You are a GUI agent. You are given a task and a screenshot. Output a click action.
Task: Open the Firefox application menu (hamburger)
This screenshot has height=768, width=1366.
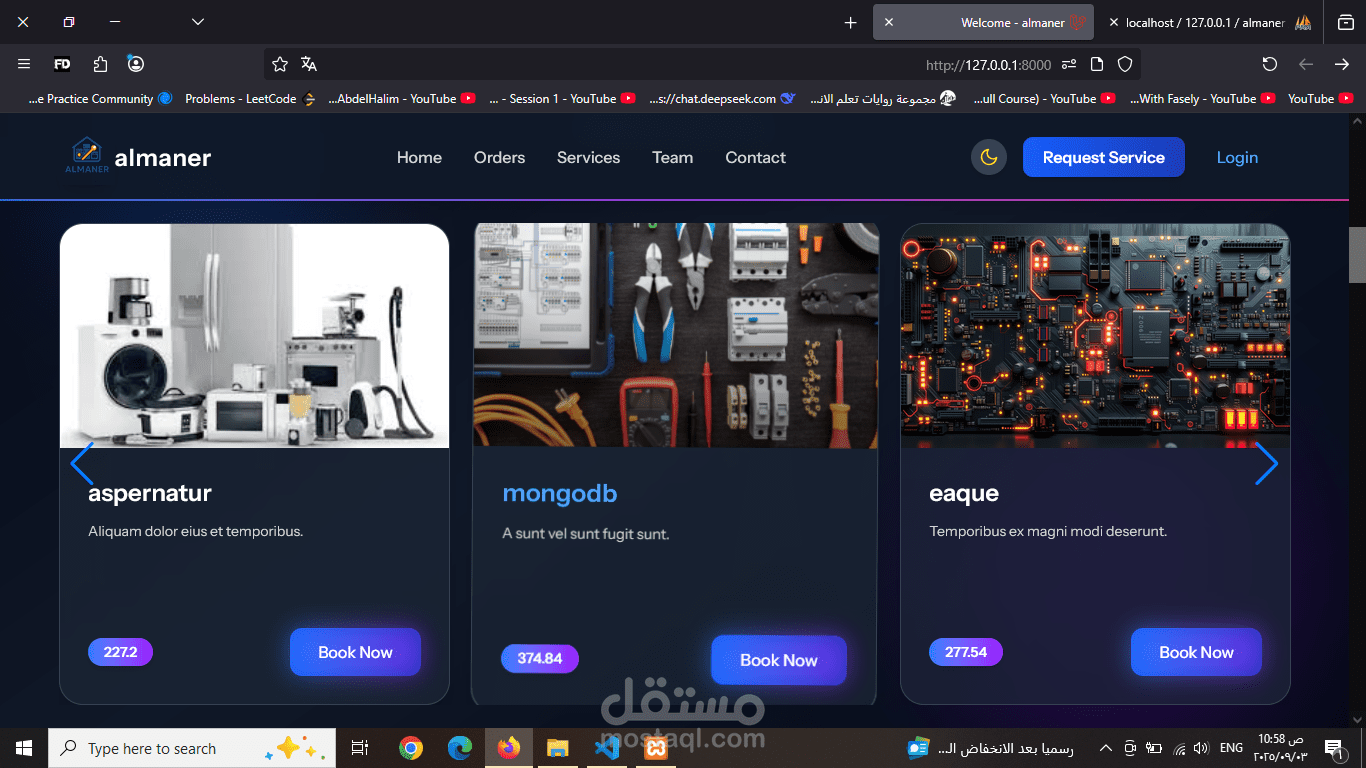[24, 64]
